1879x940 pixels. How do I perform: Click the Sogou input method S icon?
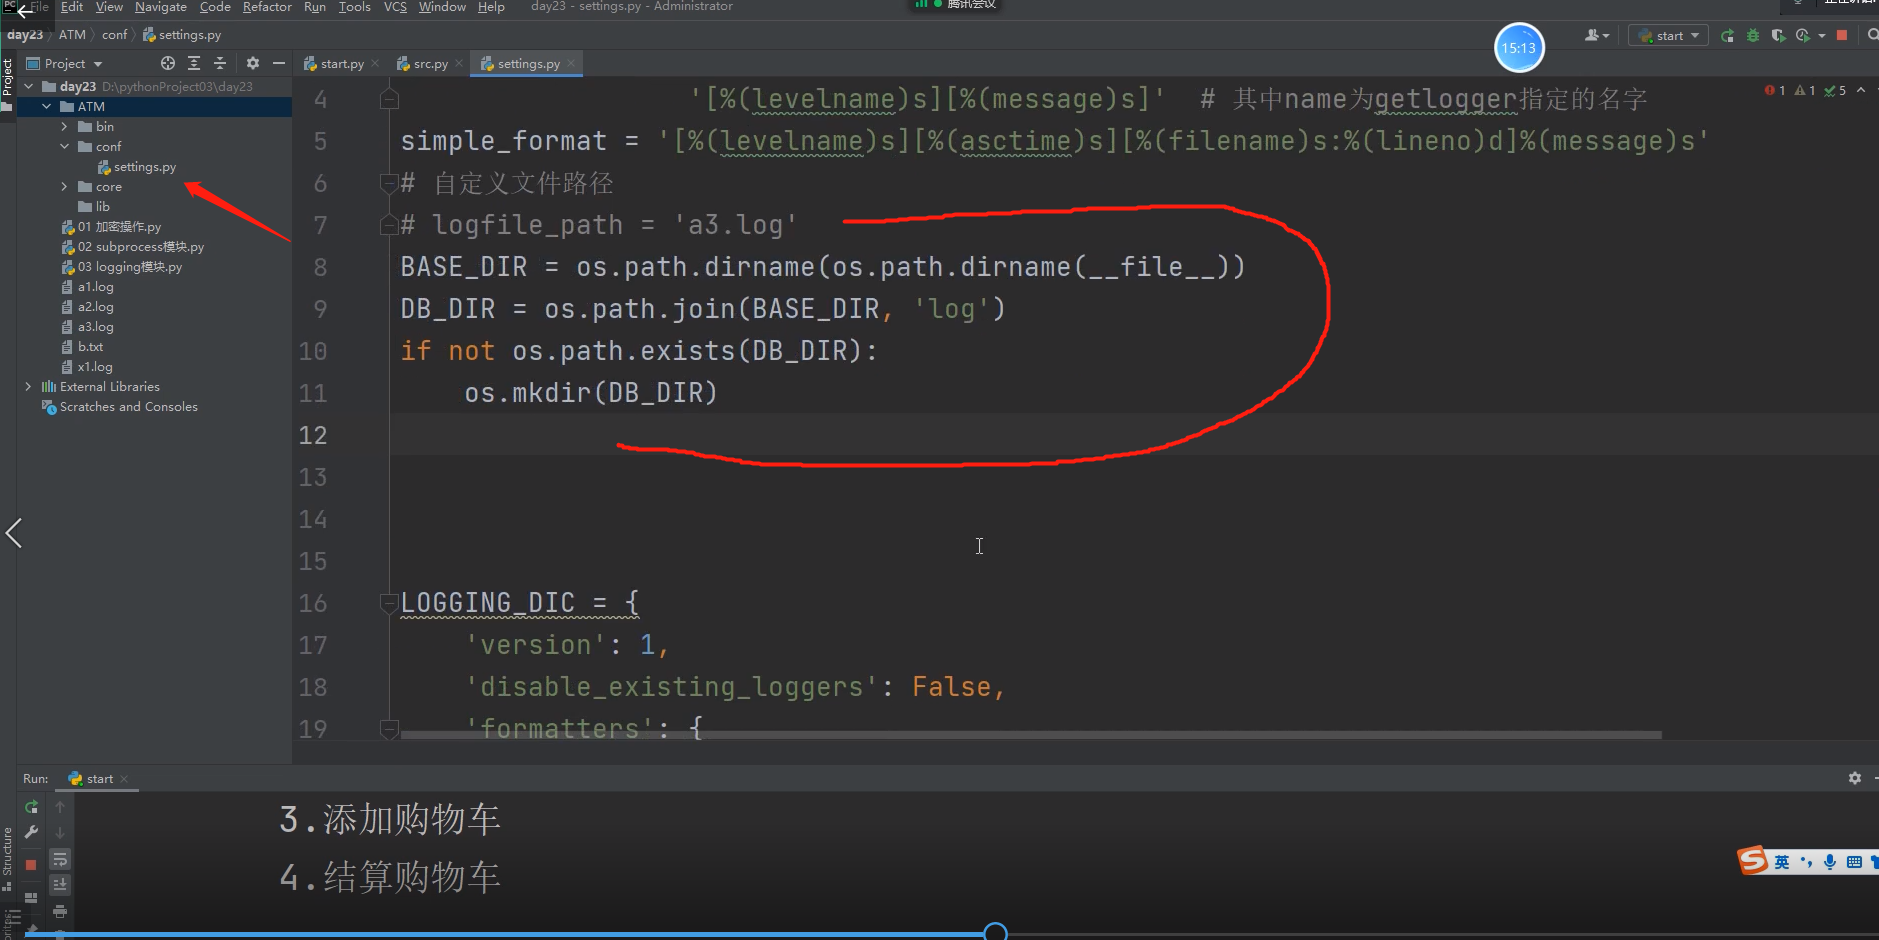pos(1753,860)
